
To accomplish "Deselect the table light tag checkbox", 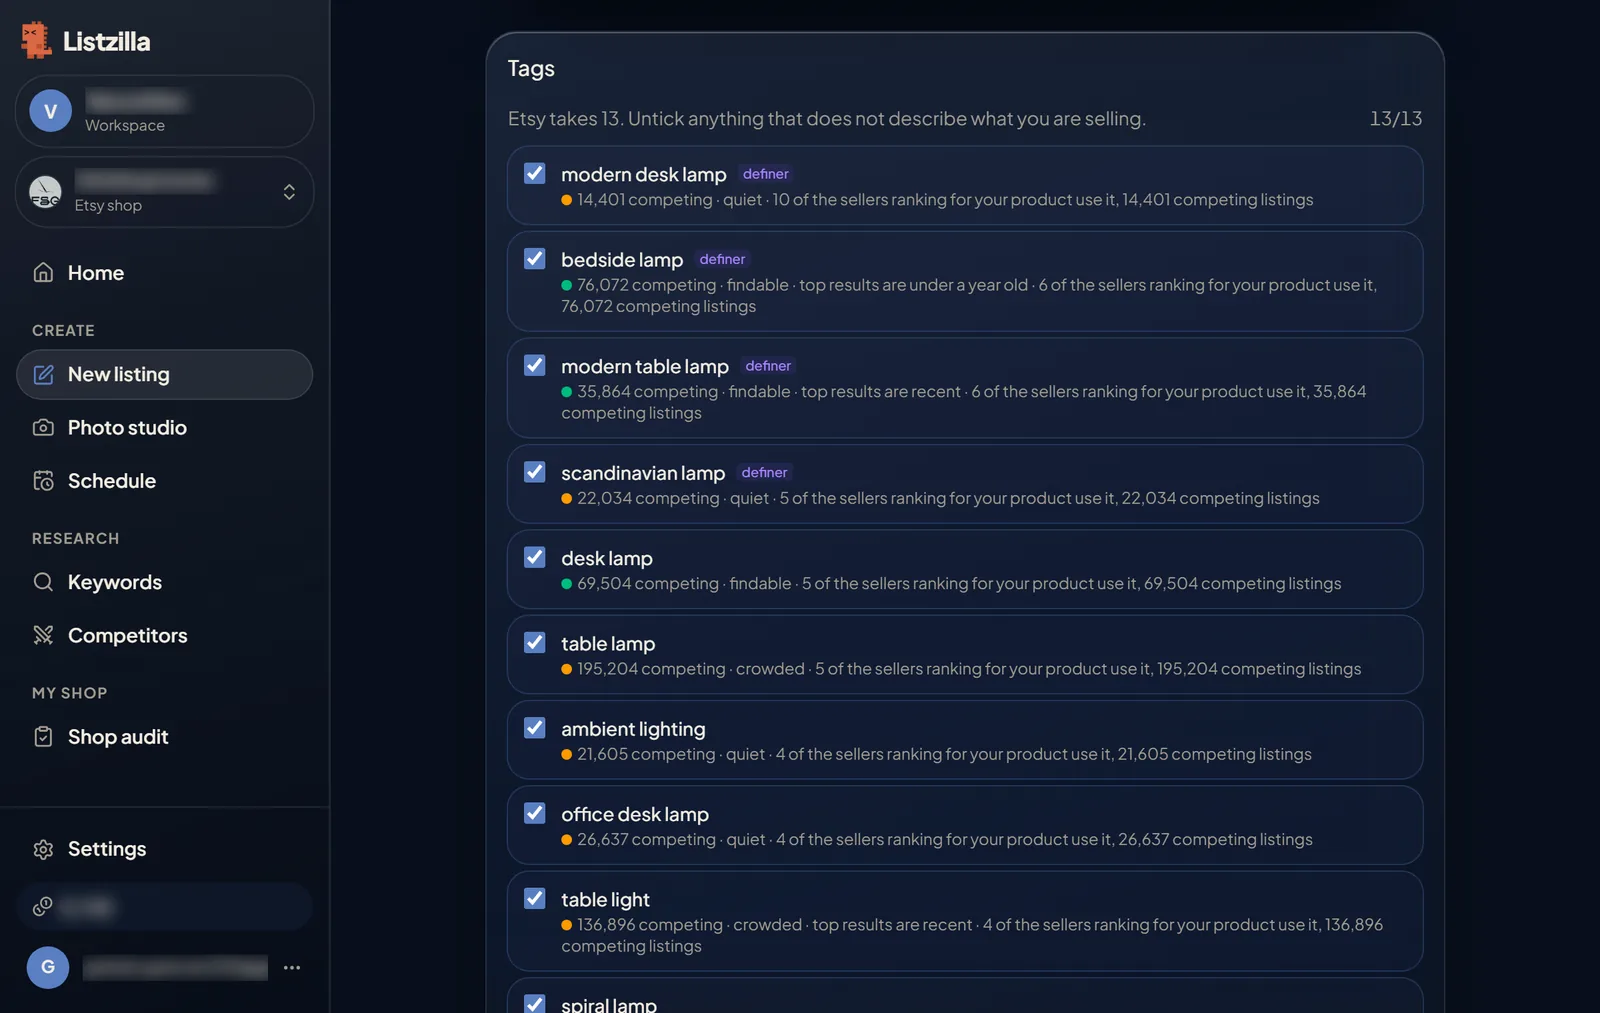I will coord(535,899).
